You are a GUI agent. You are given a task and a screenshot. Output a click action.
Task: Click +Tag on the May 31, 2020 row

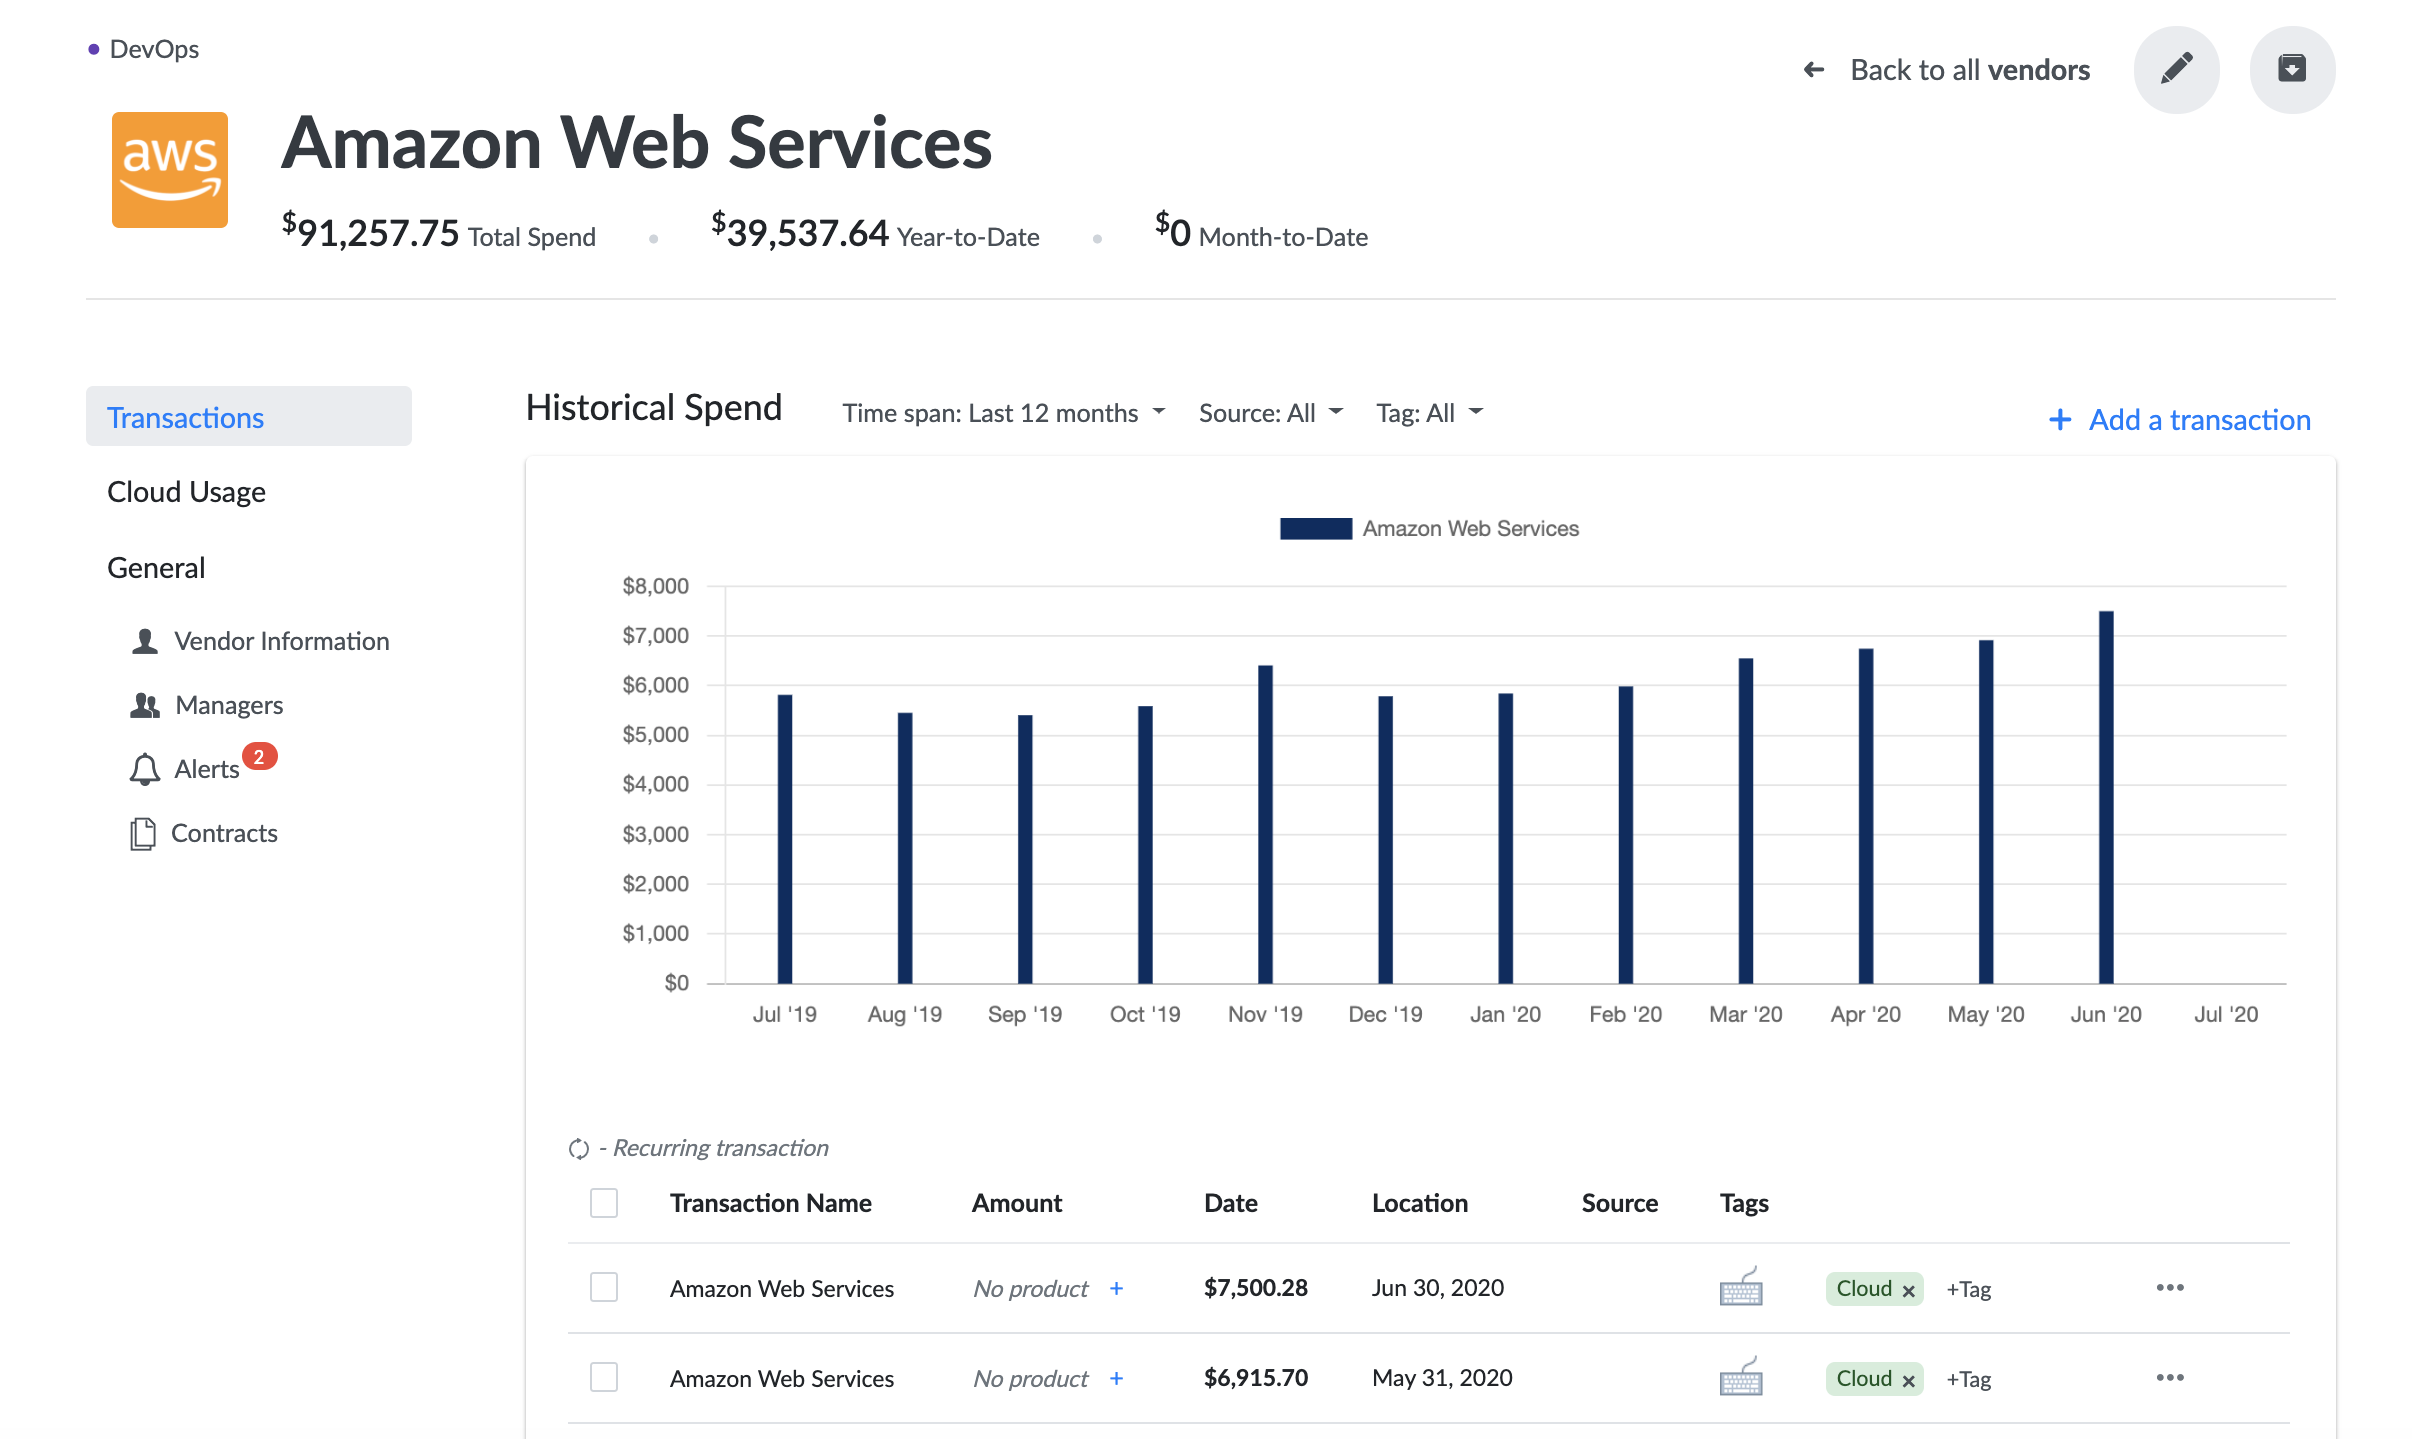click(x=1968, y=1379)
